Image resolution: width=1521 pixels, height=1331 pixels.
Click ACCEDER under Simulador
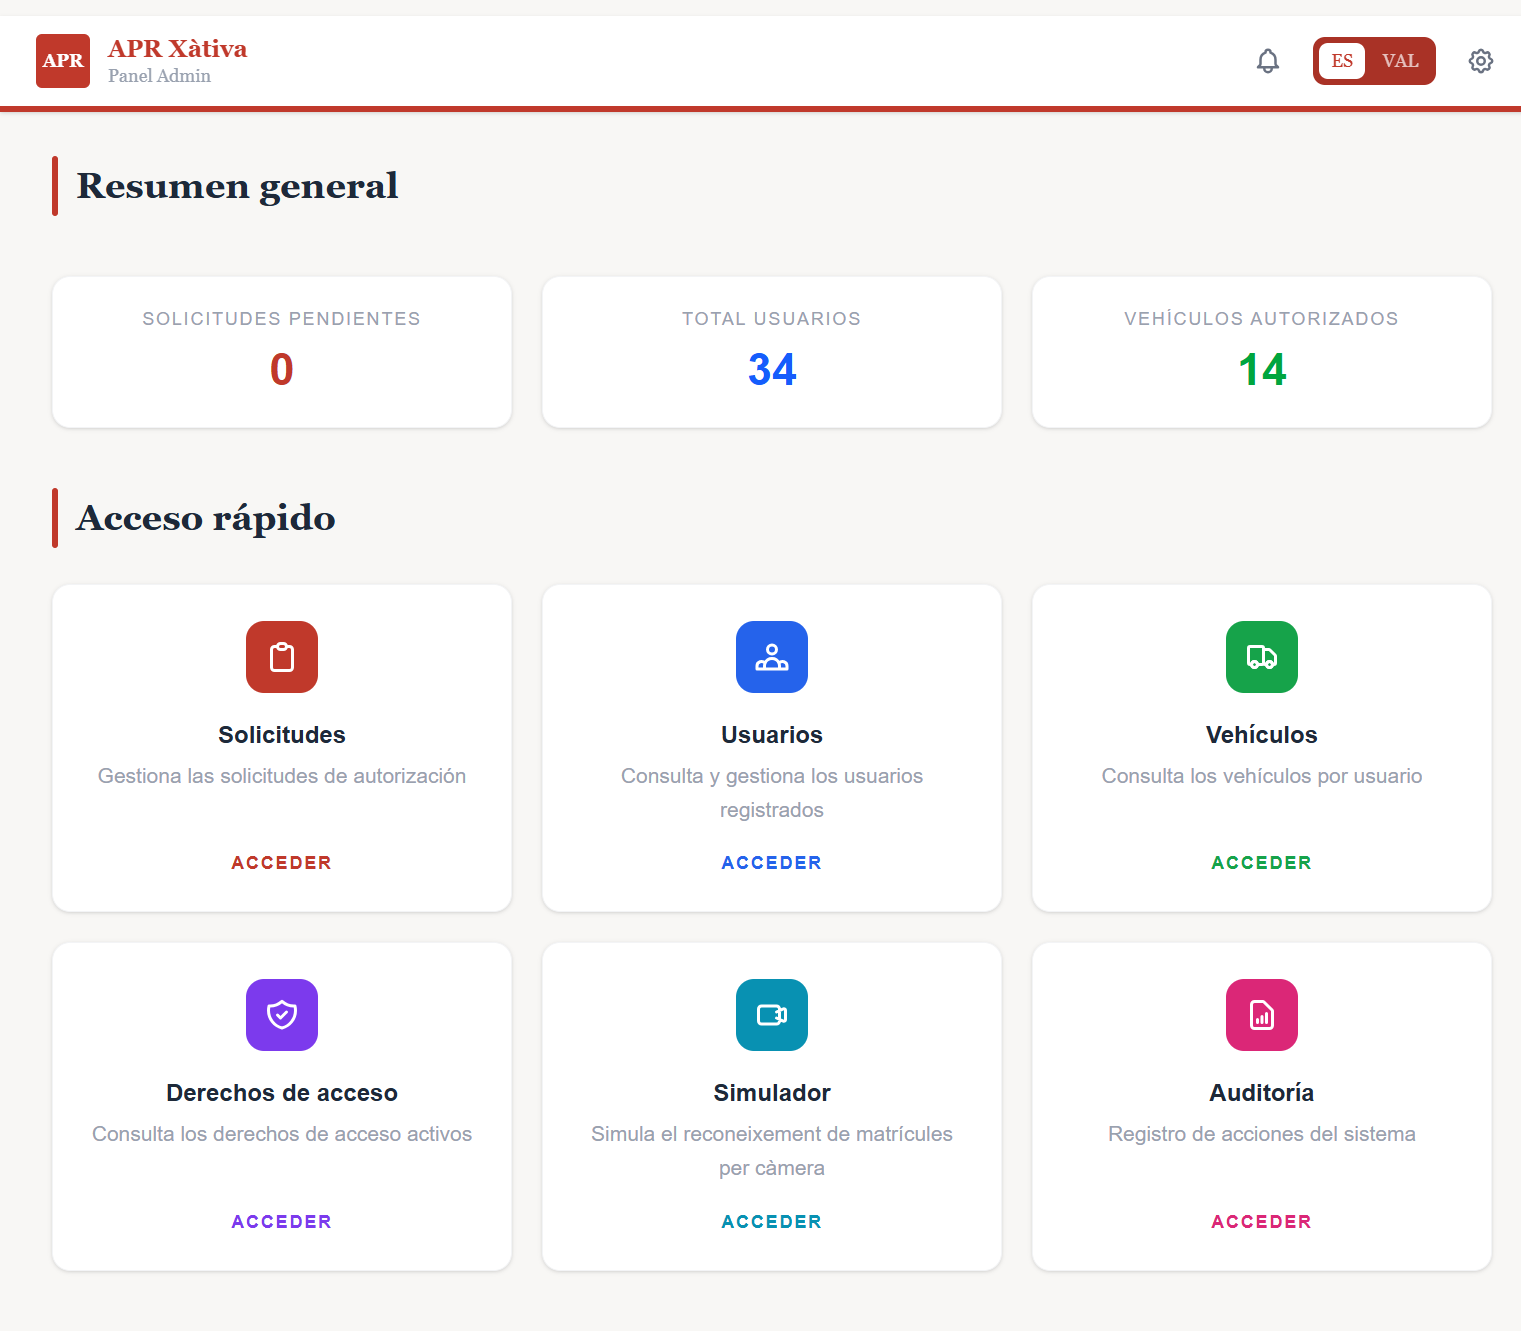(x=772, y=1222)
